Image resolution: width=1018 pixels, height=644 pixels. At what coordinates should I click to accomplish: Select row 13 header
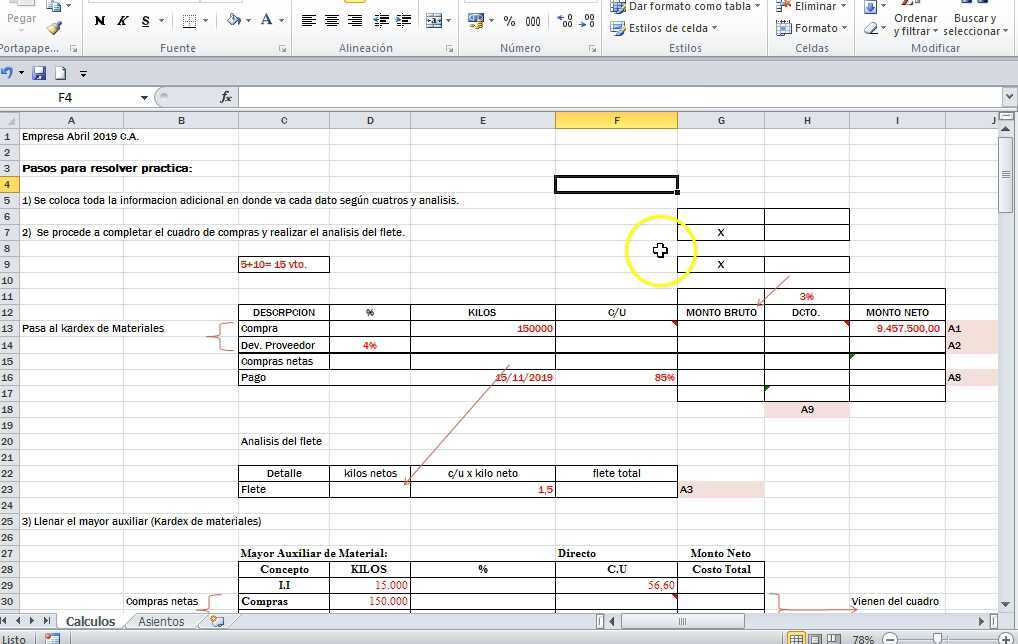coord(8,328)
